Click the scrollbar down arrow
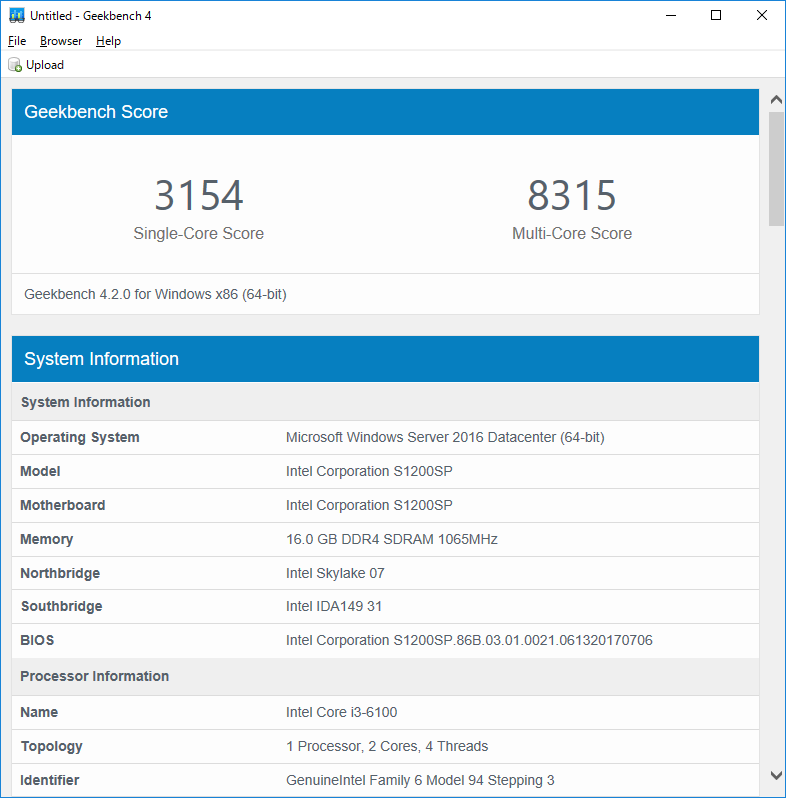 776,776
